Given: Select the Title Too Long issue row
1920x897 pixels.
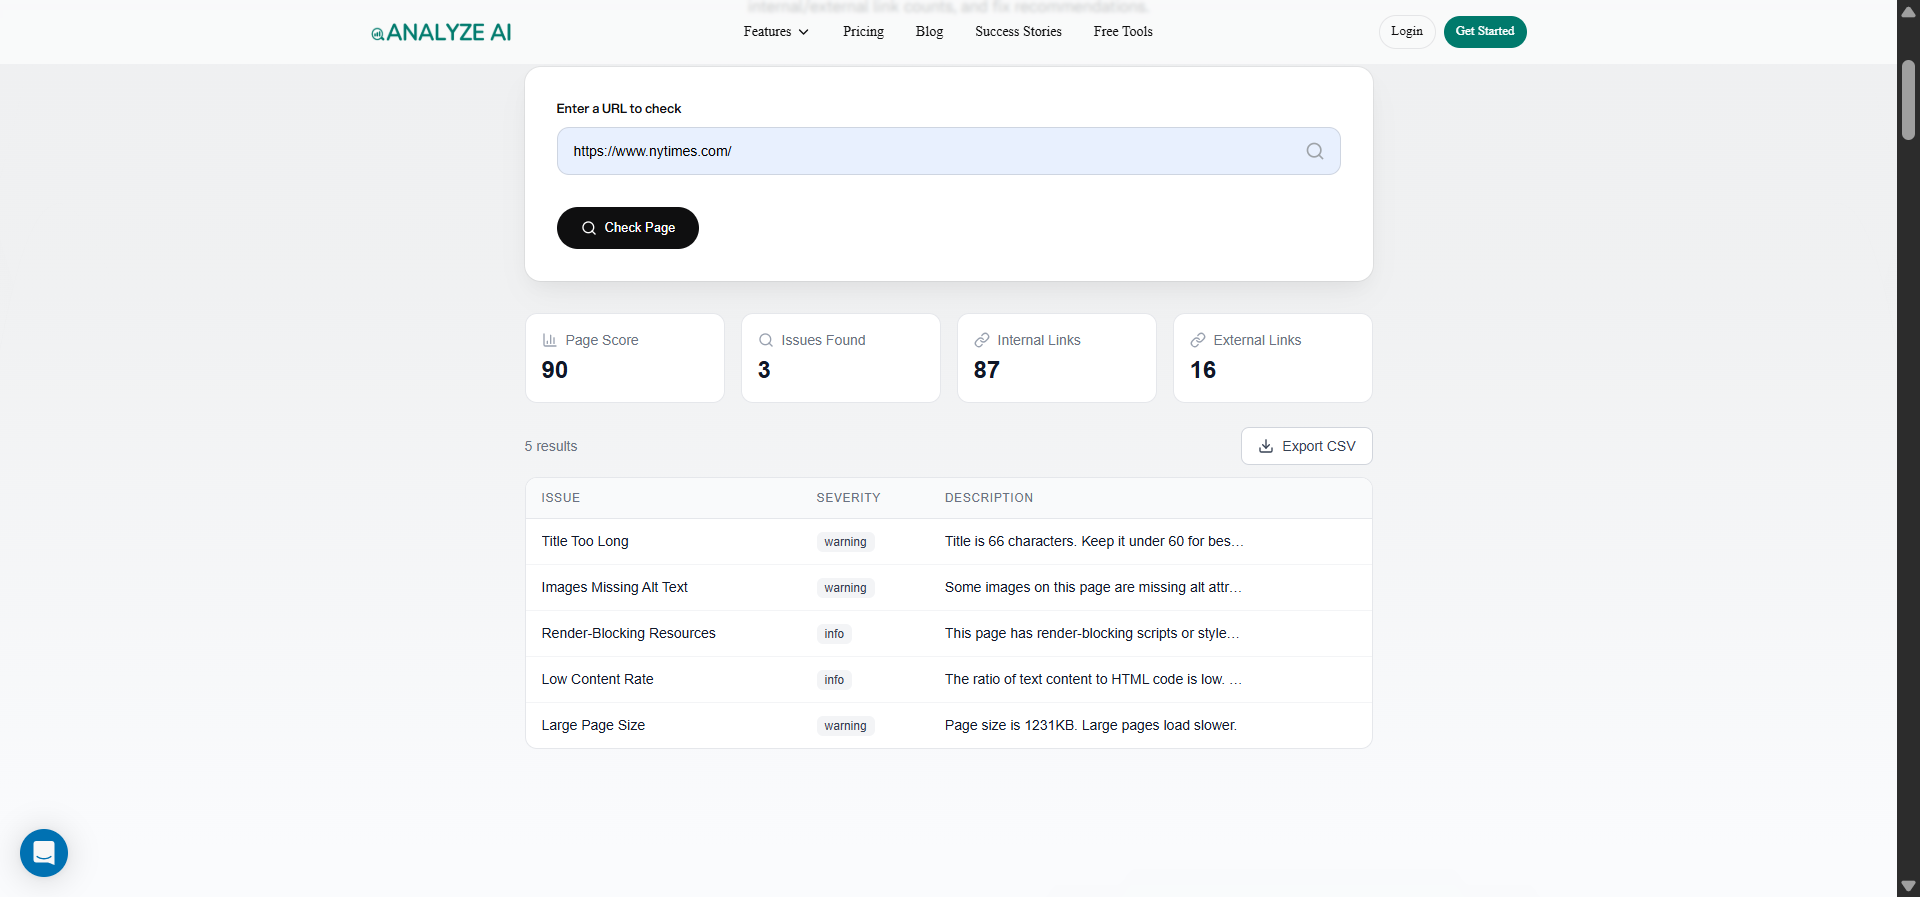Looking at the screenshot, I should 948,542.
